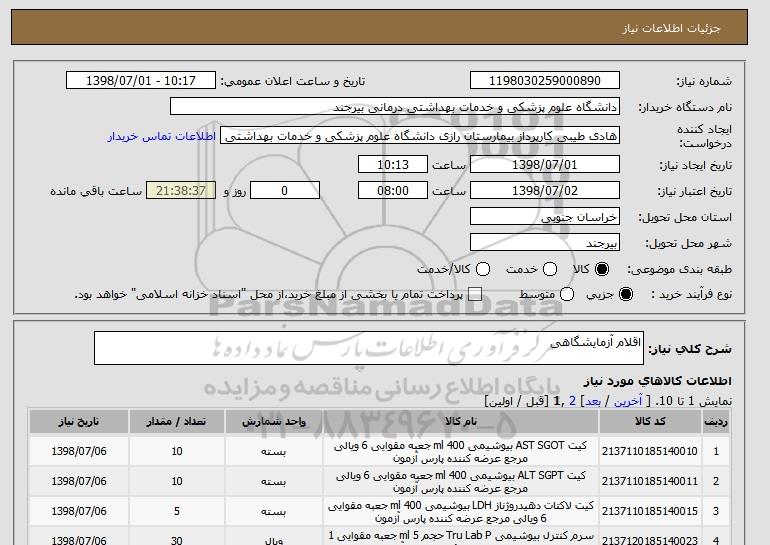Select the متوسط purchase type radio
Screen dimensions: 770x545
pyautogui.click(x=567, y=294)
